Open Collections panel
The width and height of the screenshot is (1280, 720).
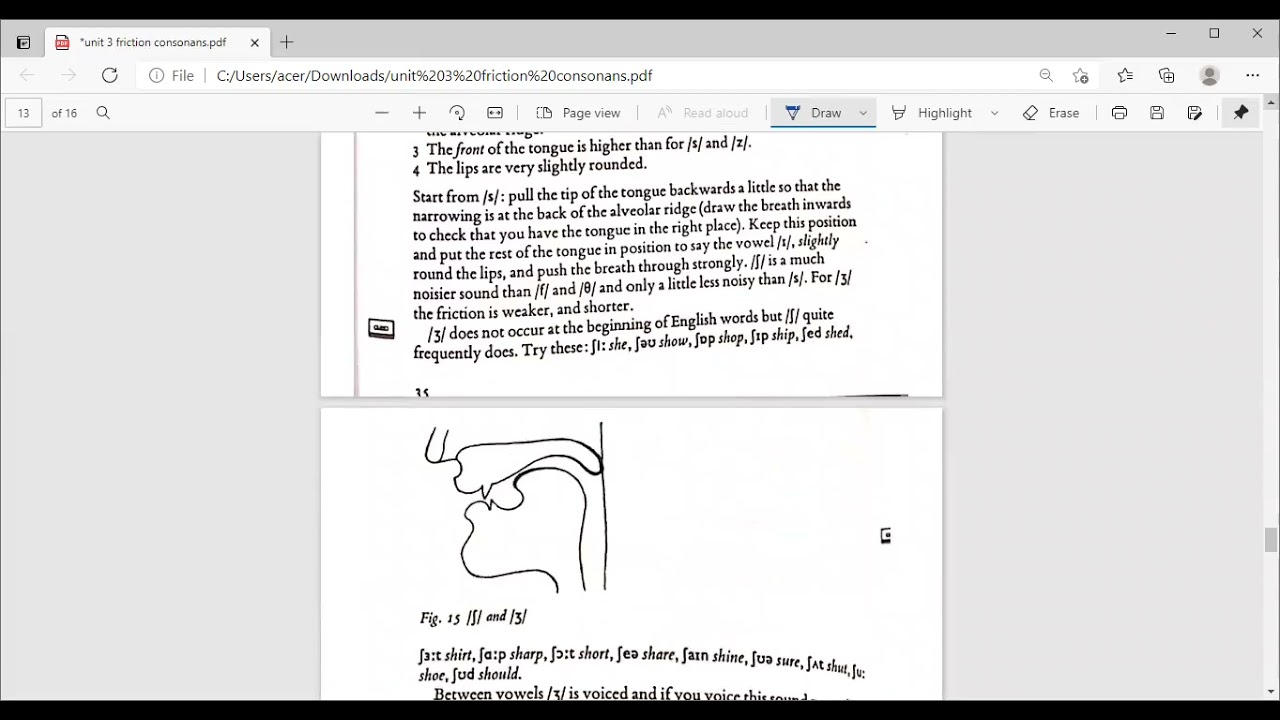pos(1167,75)
